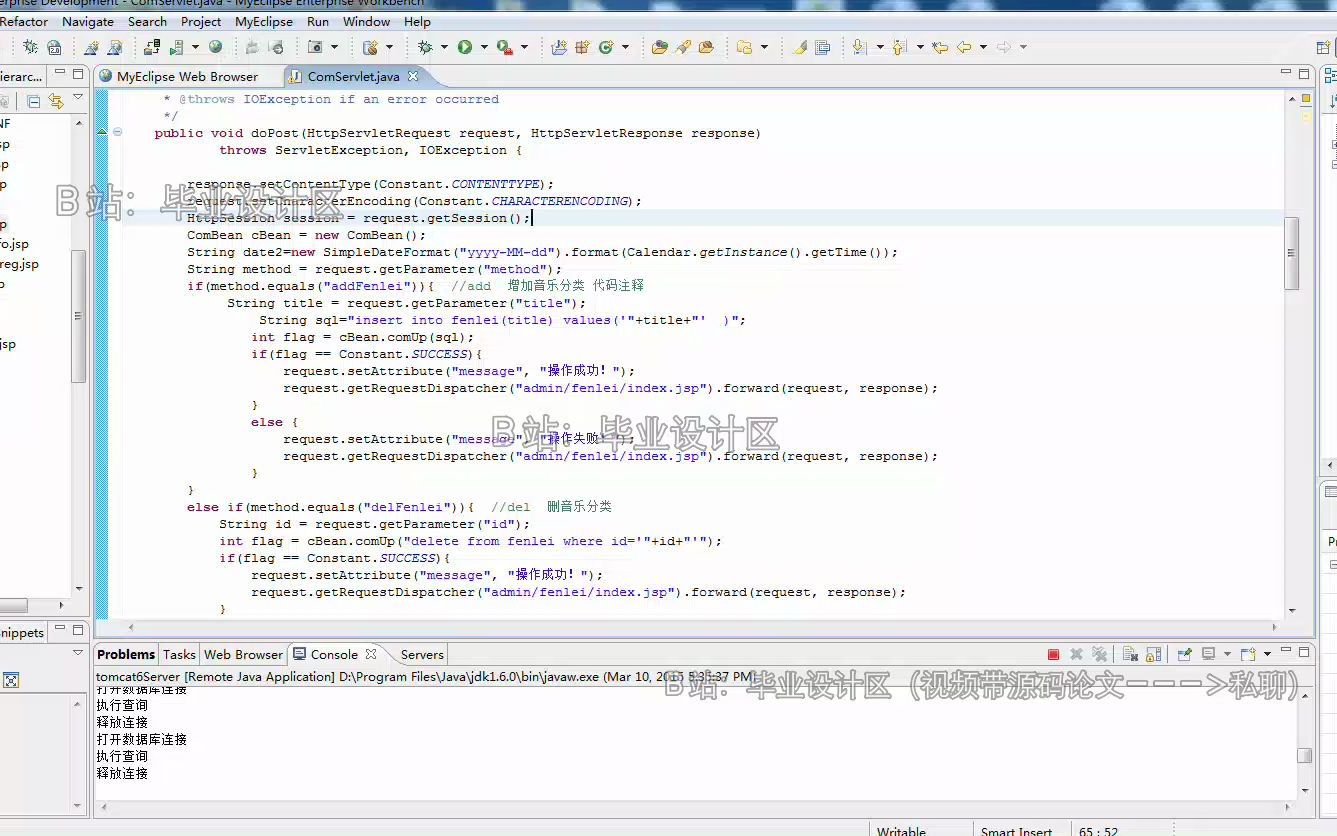Display Selected Console monitor icon
1337x836 pixels.
point(1208,654)
